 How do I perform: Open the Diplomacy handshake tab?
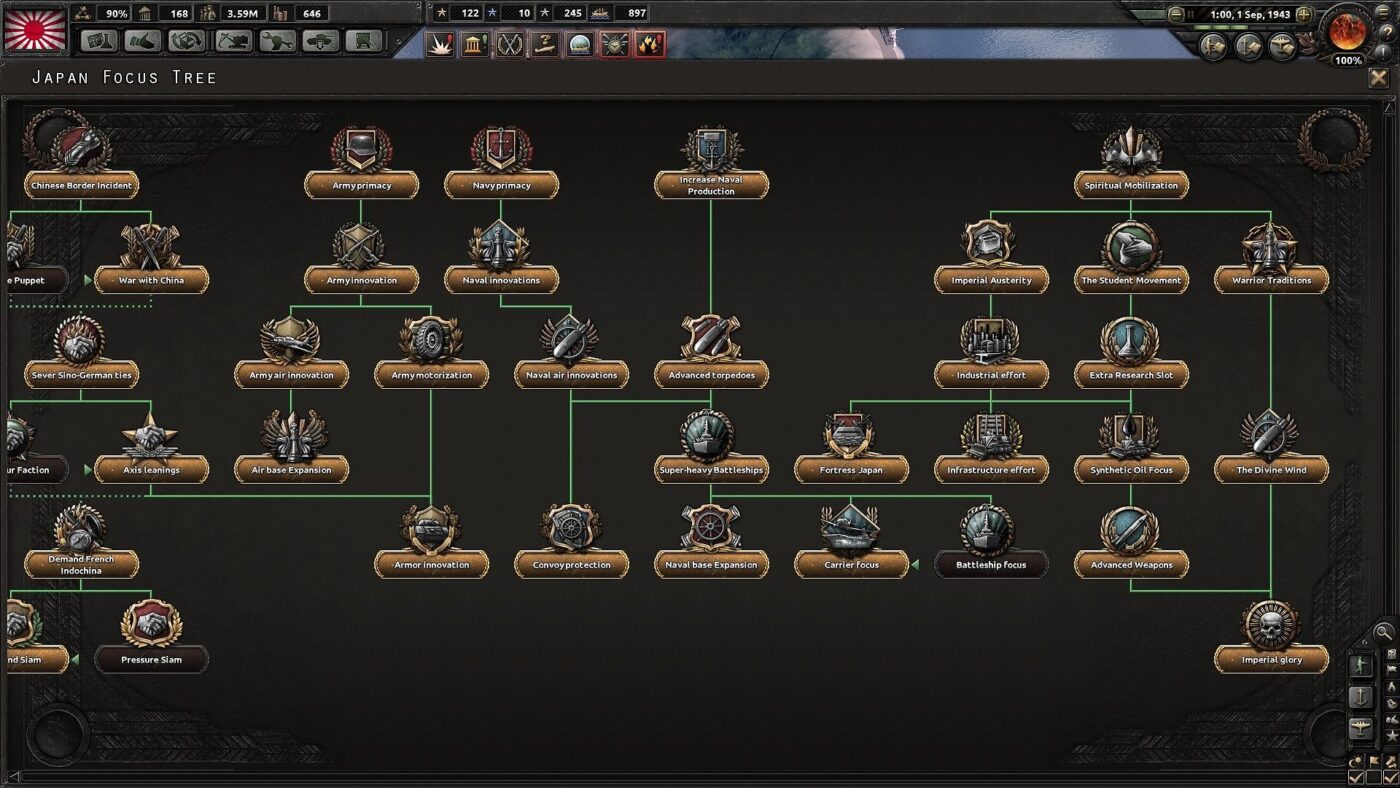pyautogui.click(x=143, y=42)
